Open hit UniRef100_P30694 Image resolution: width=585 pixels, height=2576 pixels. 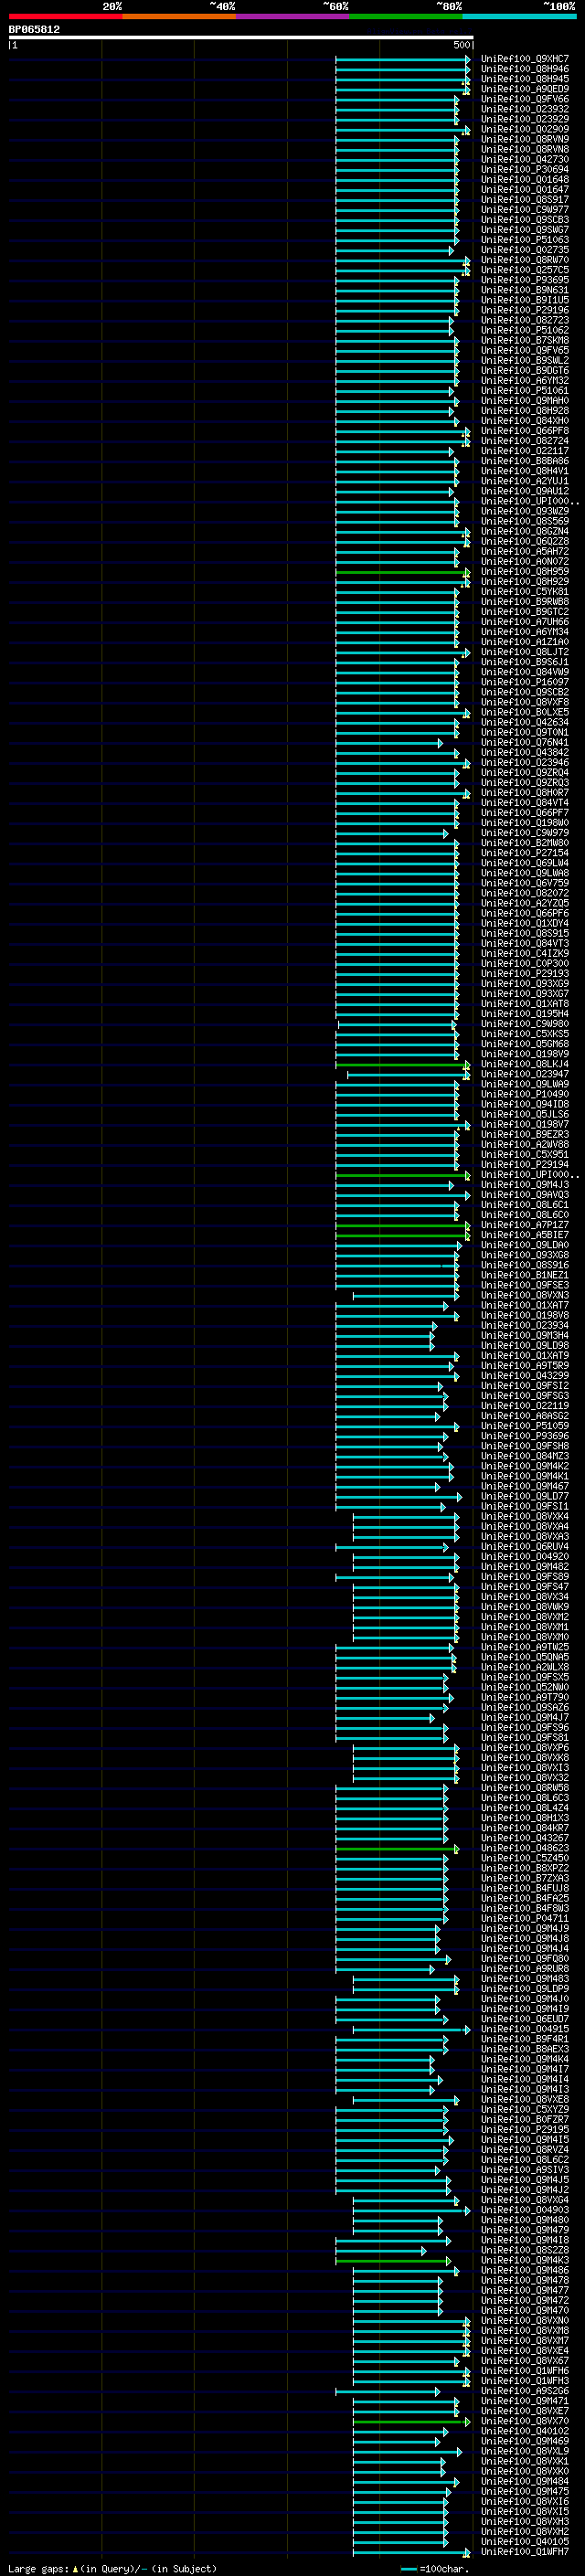(x=525, y=170)
